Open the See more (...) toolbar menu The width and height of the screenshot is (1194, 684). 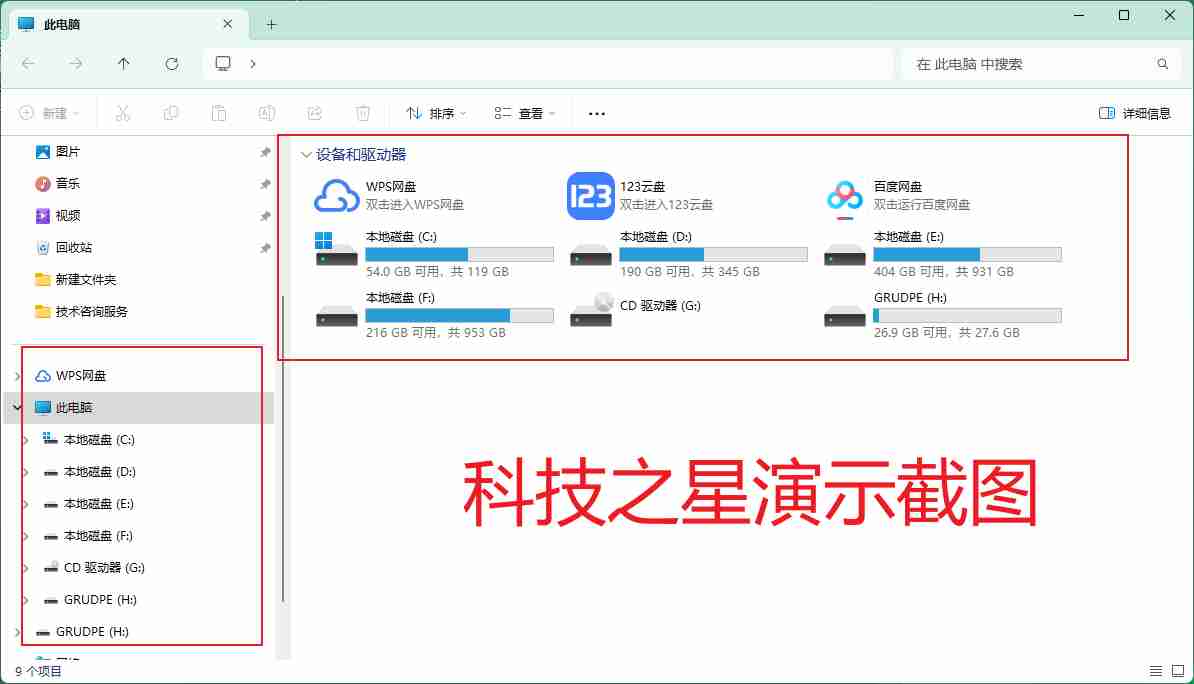596,113
